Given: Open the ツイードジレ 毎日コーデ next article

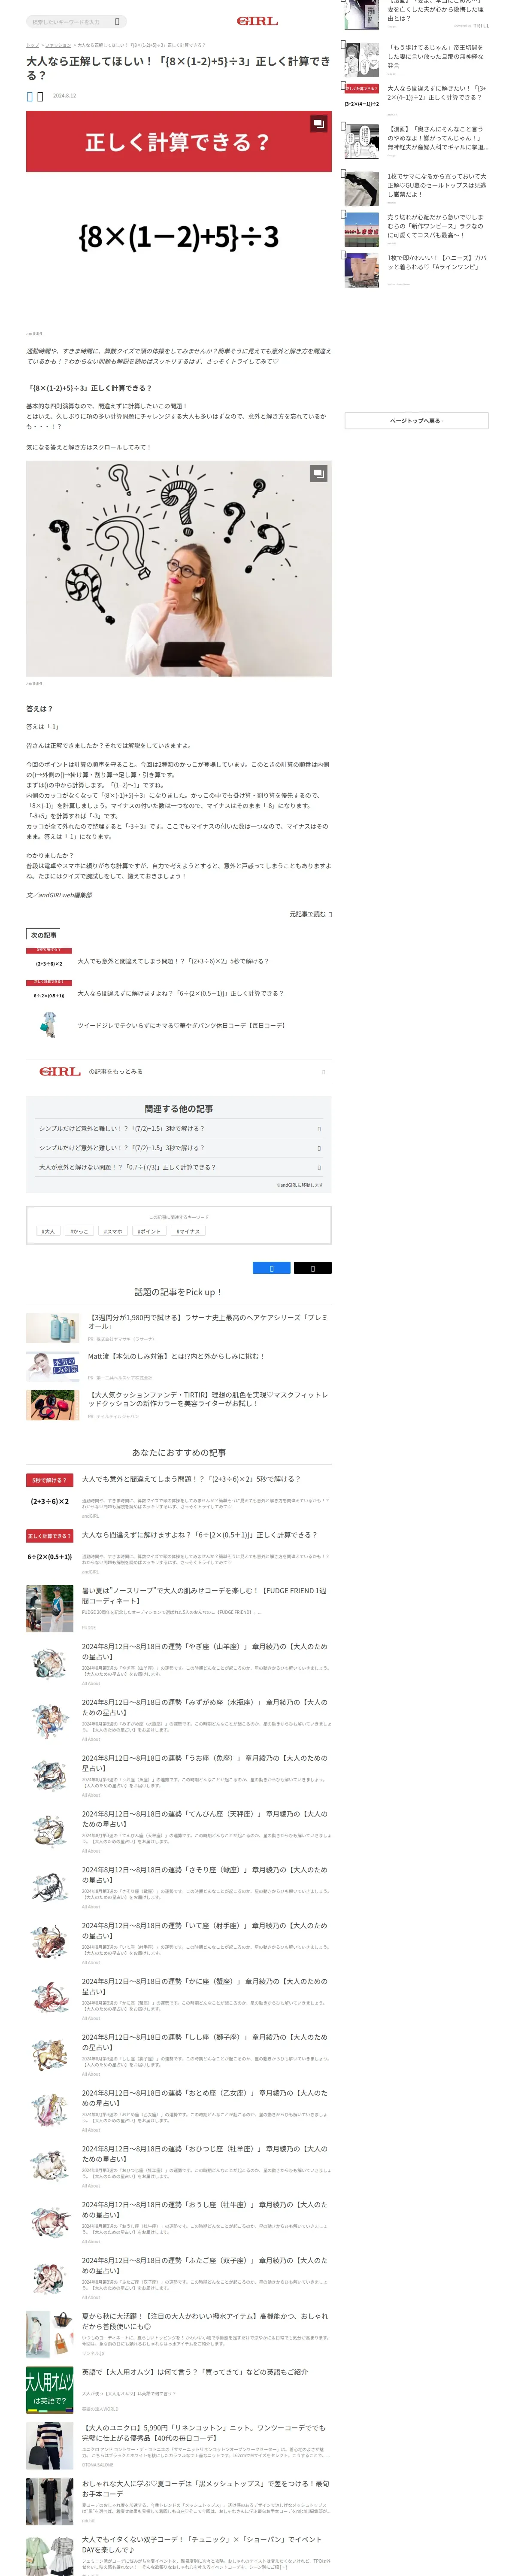Looking at the screenshot, I should (181, 1025).
